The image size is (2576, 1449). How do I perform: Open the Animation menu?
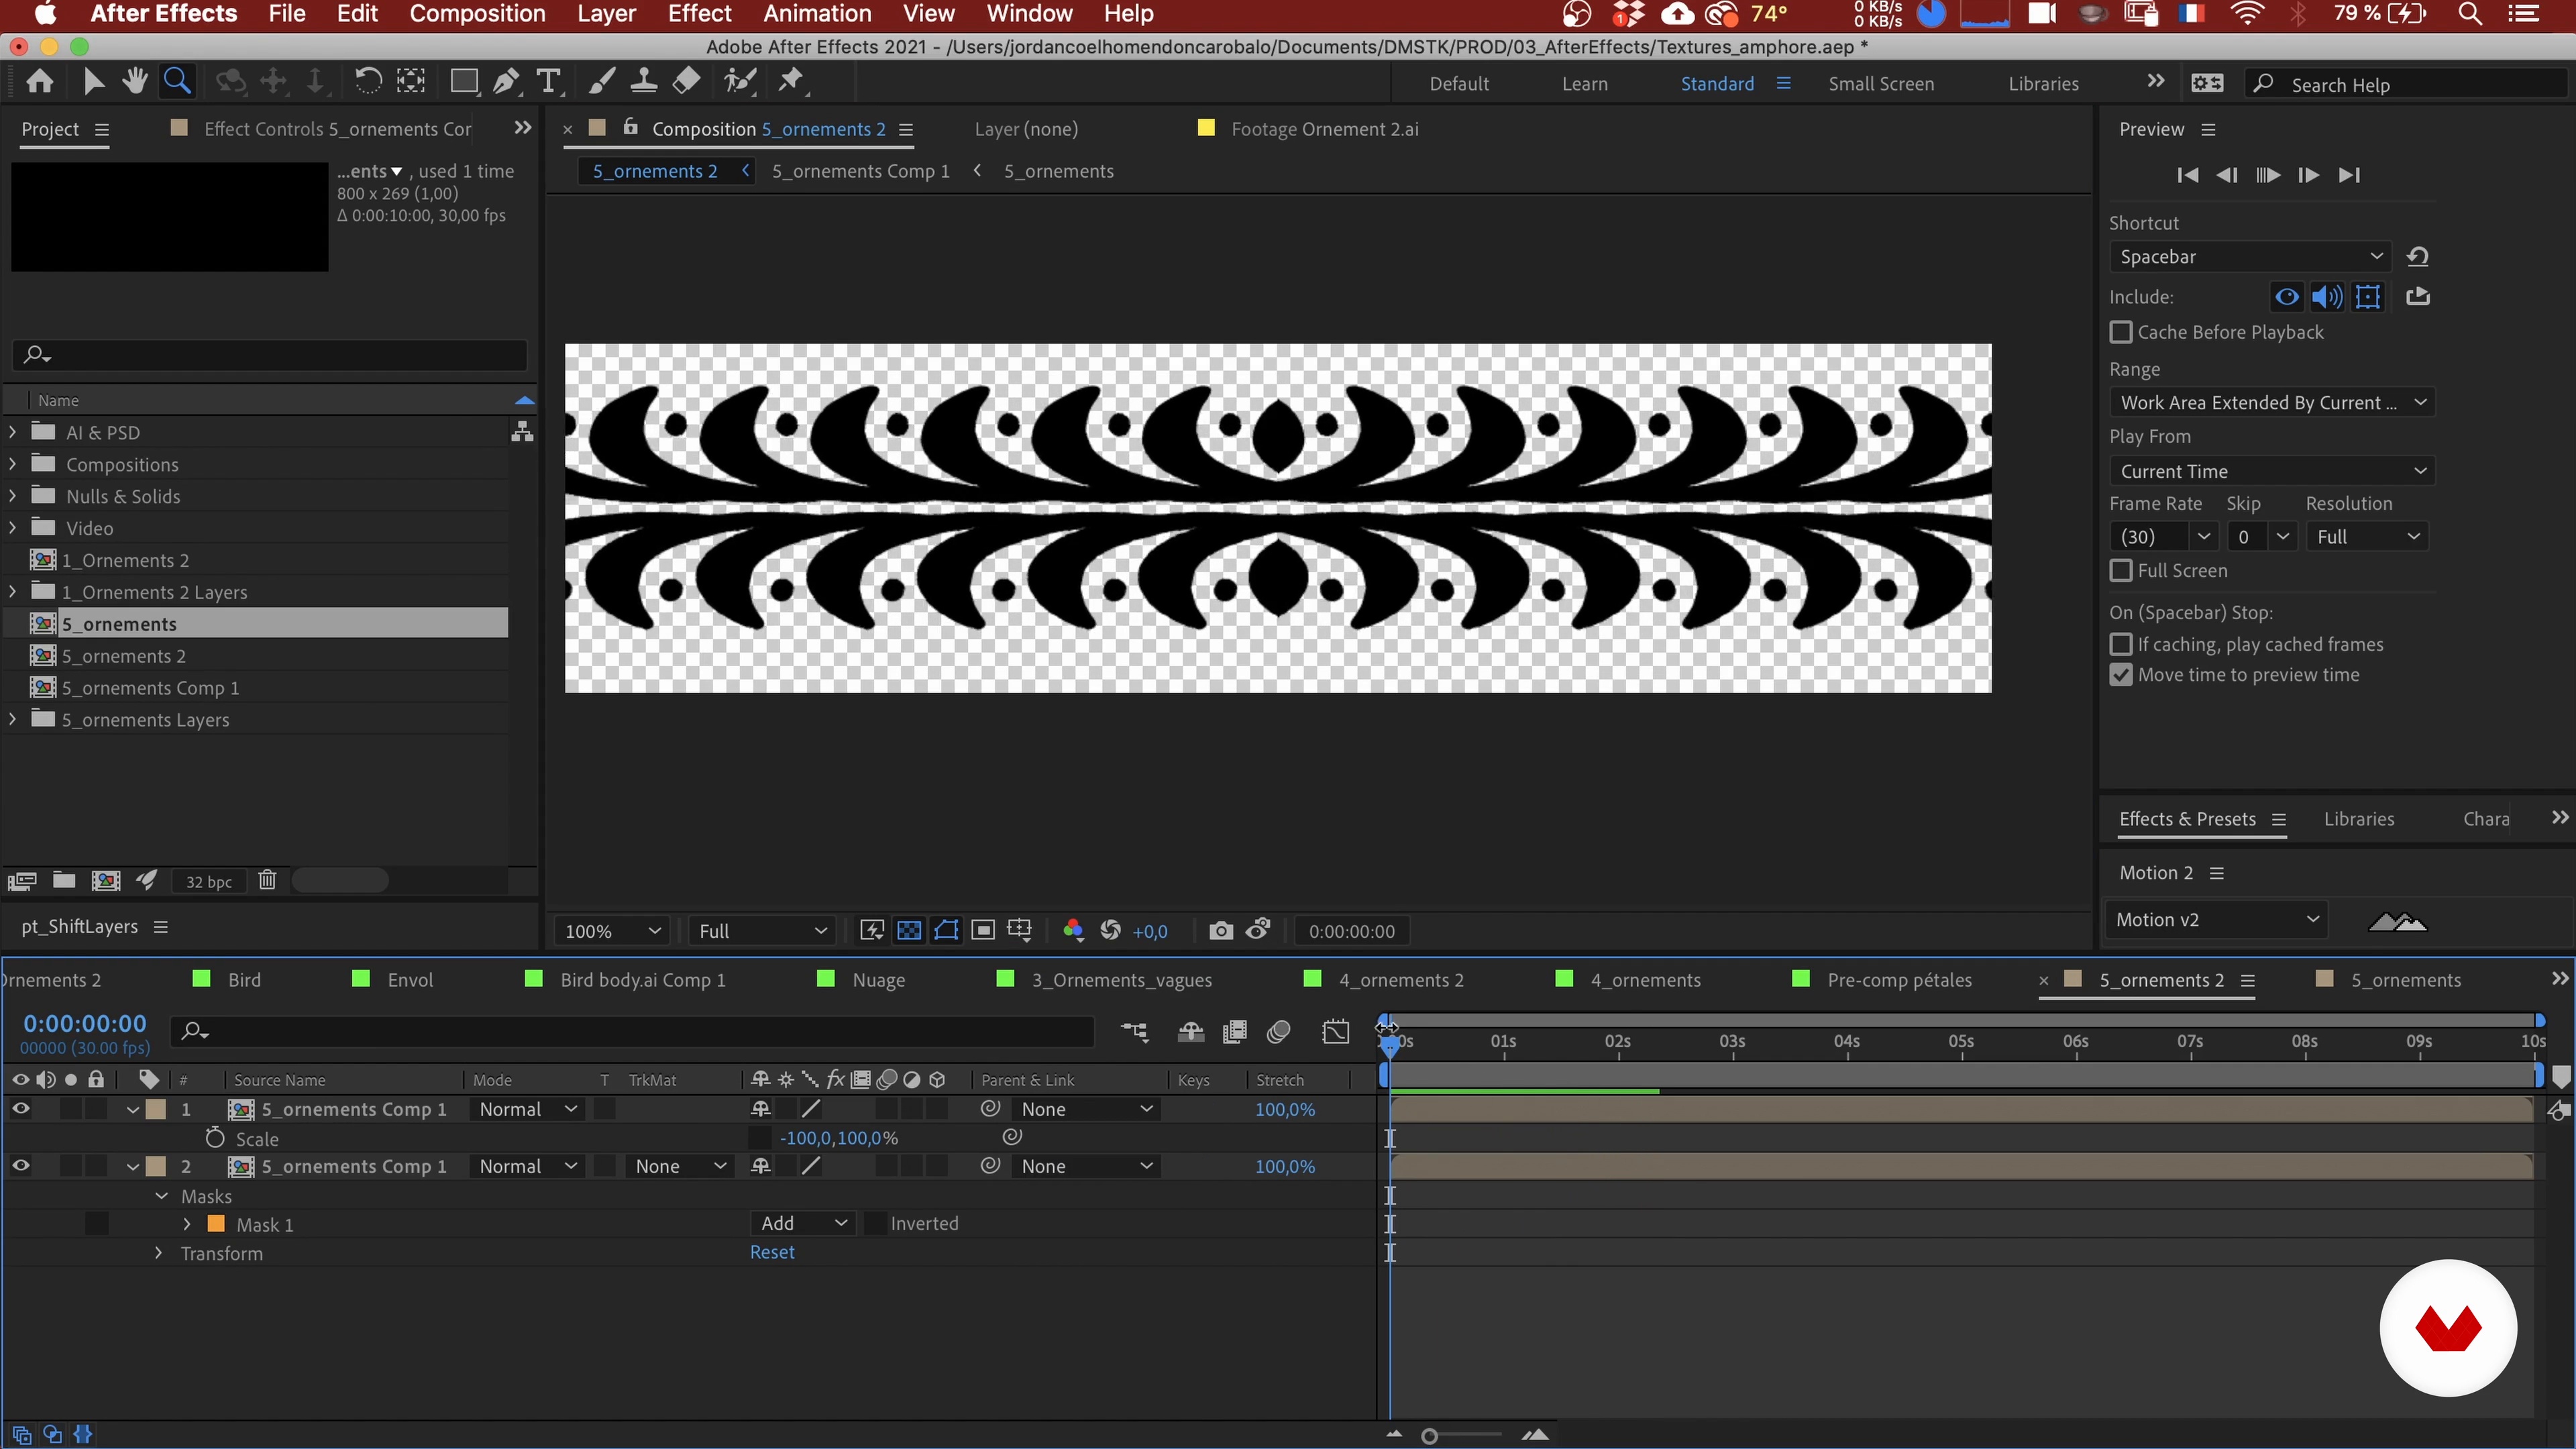coord(817,14)
